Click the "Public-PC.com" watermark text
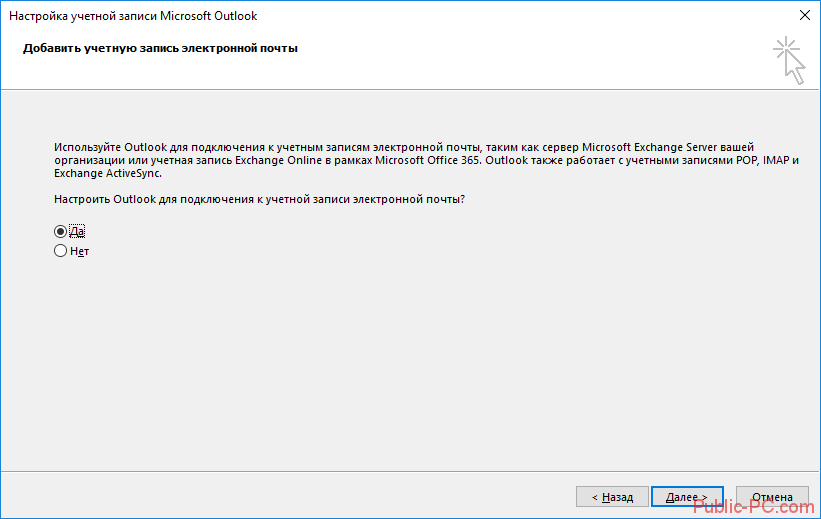 pyautogui.click(x=753, y=507)
